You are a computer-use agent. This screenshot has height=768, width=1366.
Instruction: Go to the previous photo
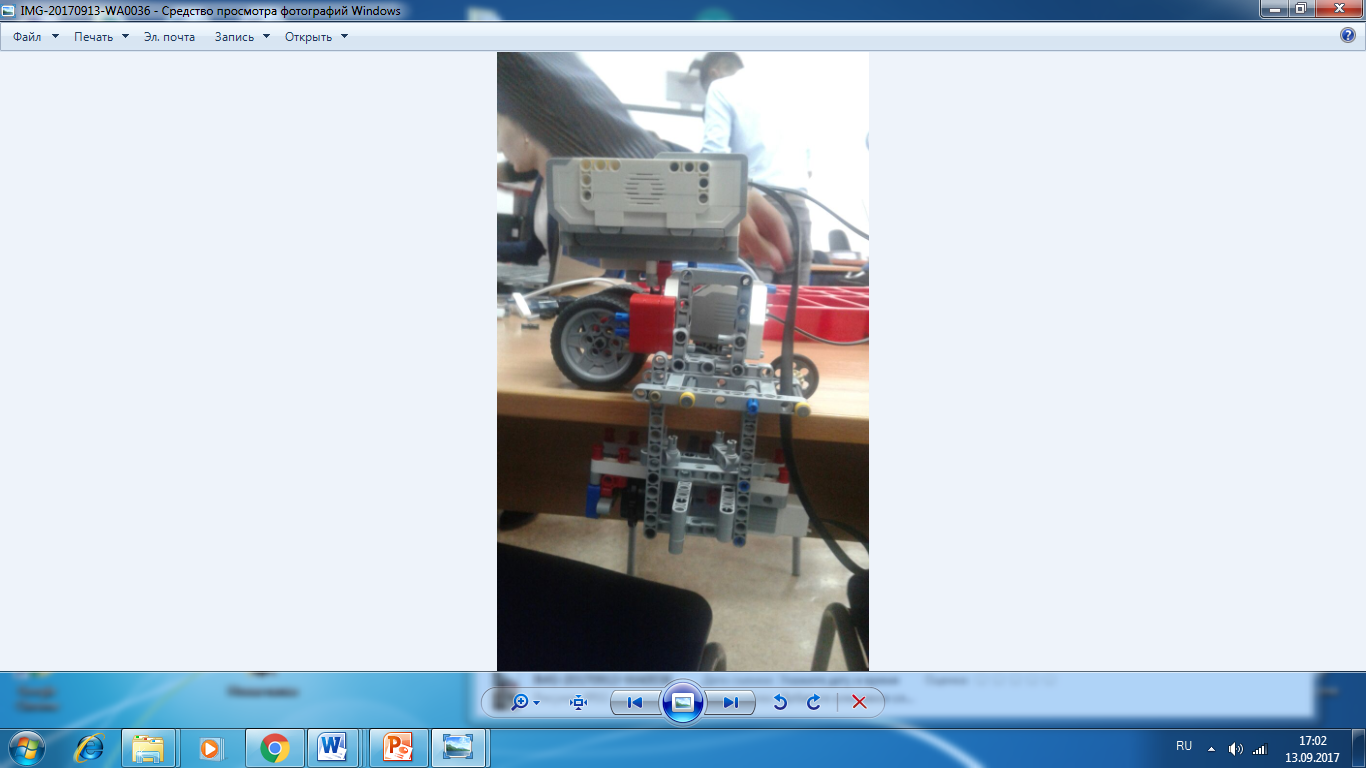pos(634,702)
